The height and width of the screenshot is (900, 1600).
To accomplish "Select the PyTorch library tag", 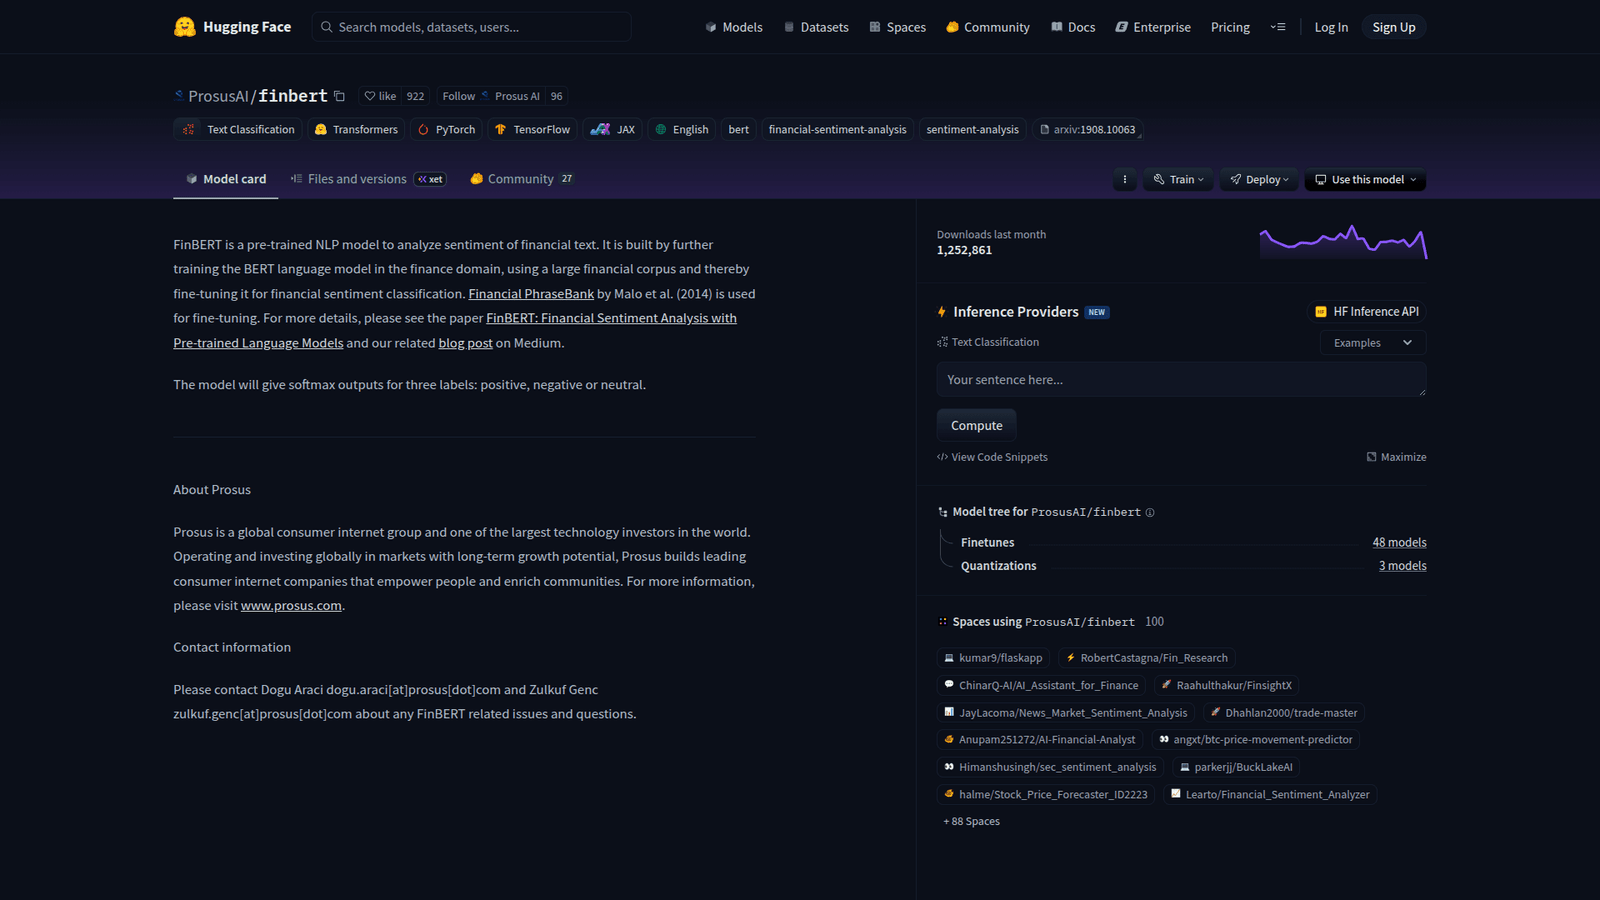I will pos(446,130).
